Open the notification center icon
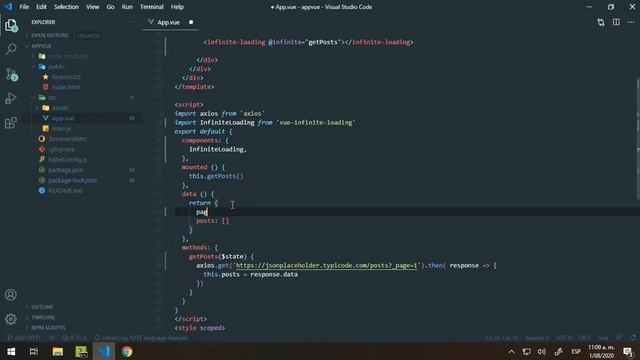640x360 pixels. point(628,351)
